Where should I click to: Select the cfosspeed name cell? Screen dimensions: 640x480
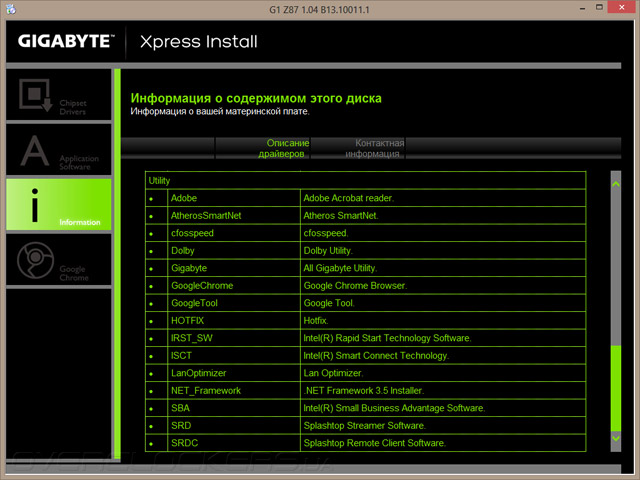point(234,233)
